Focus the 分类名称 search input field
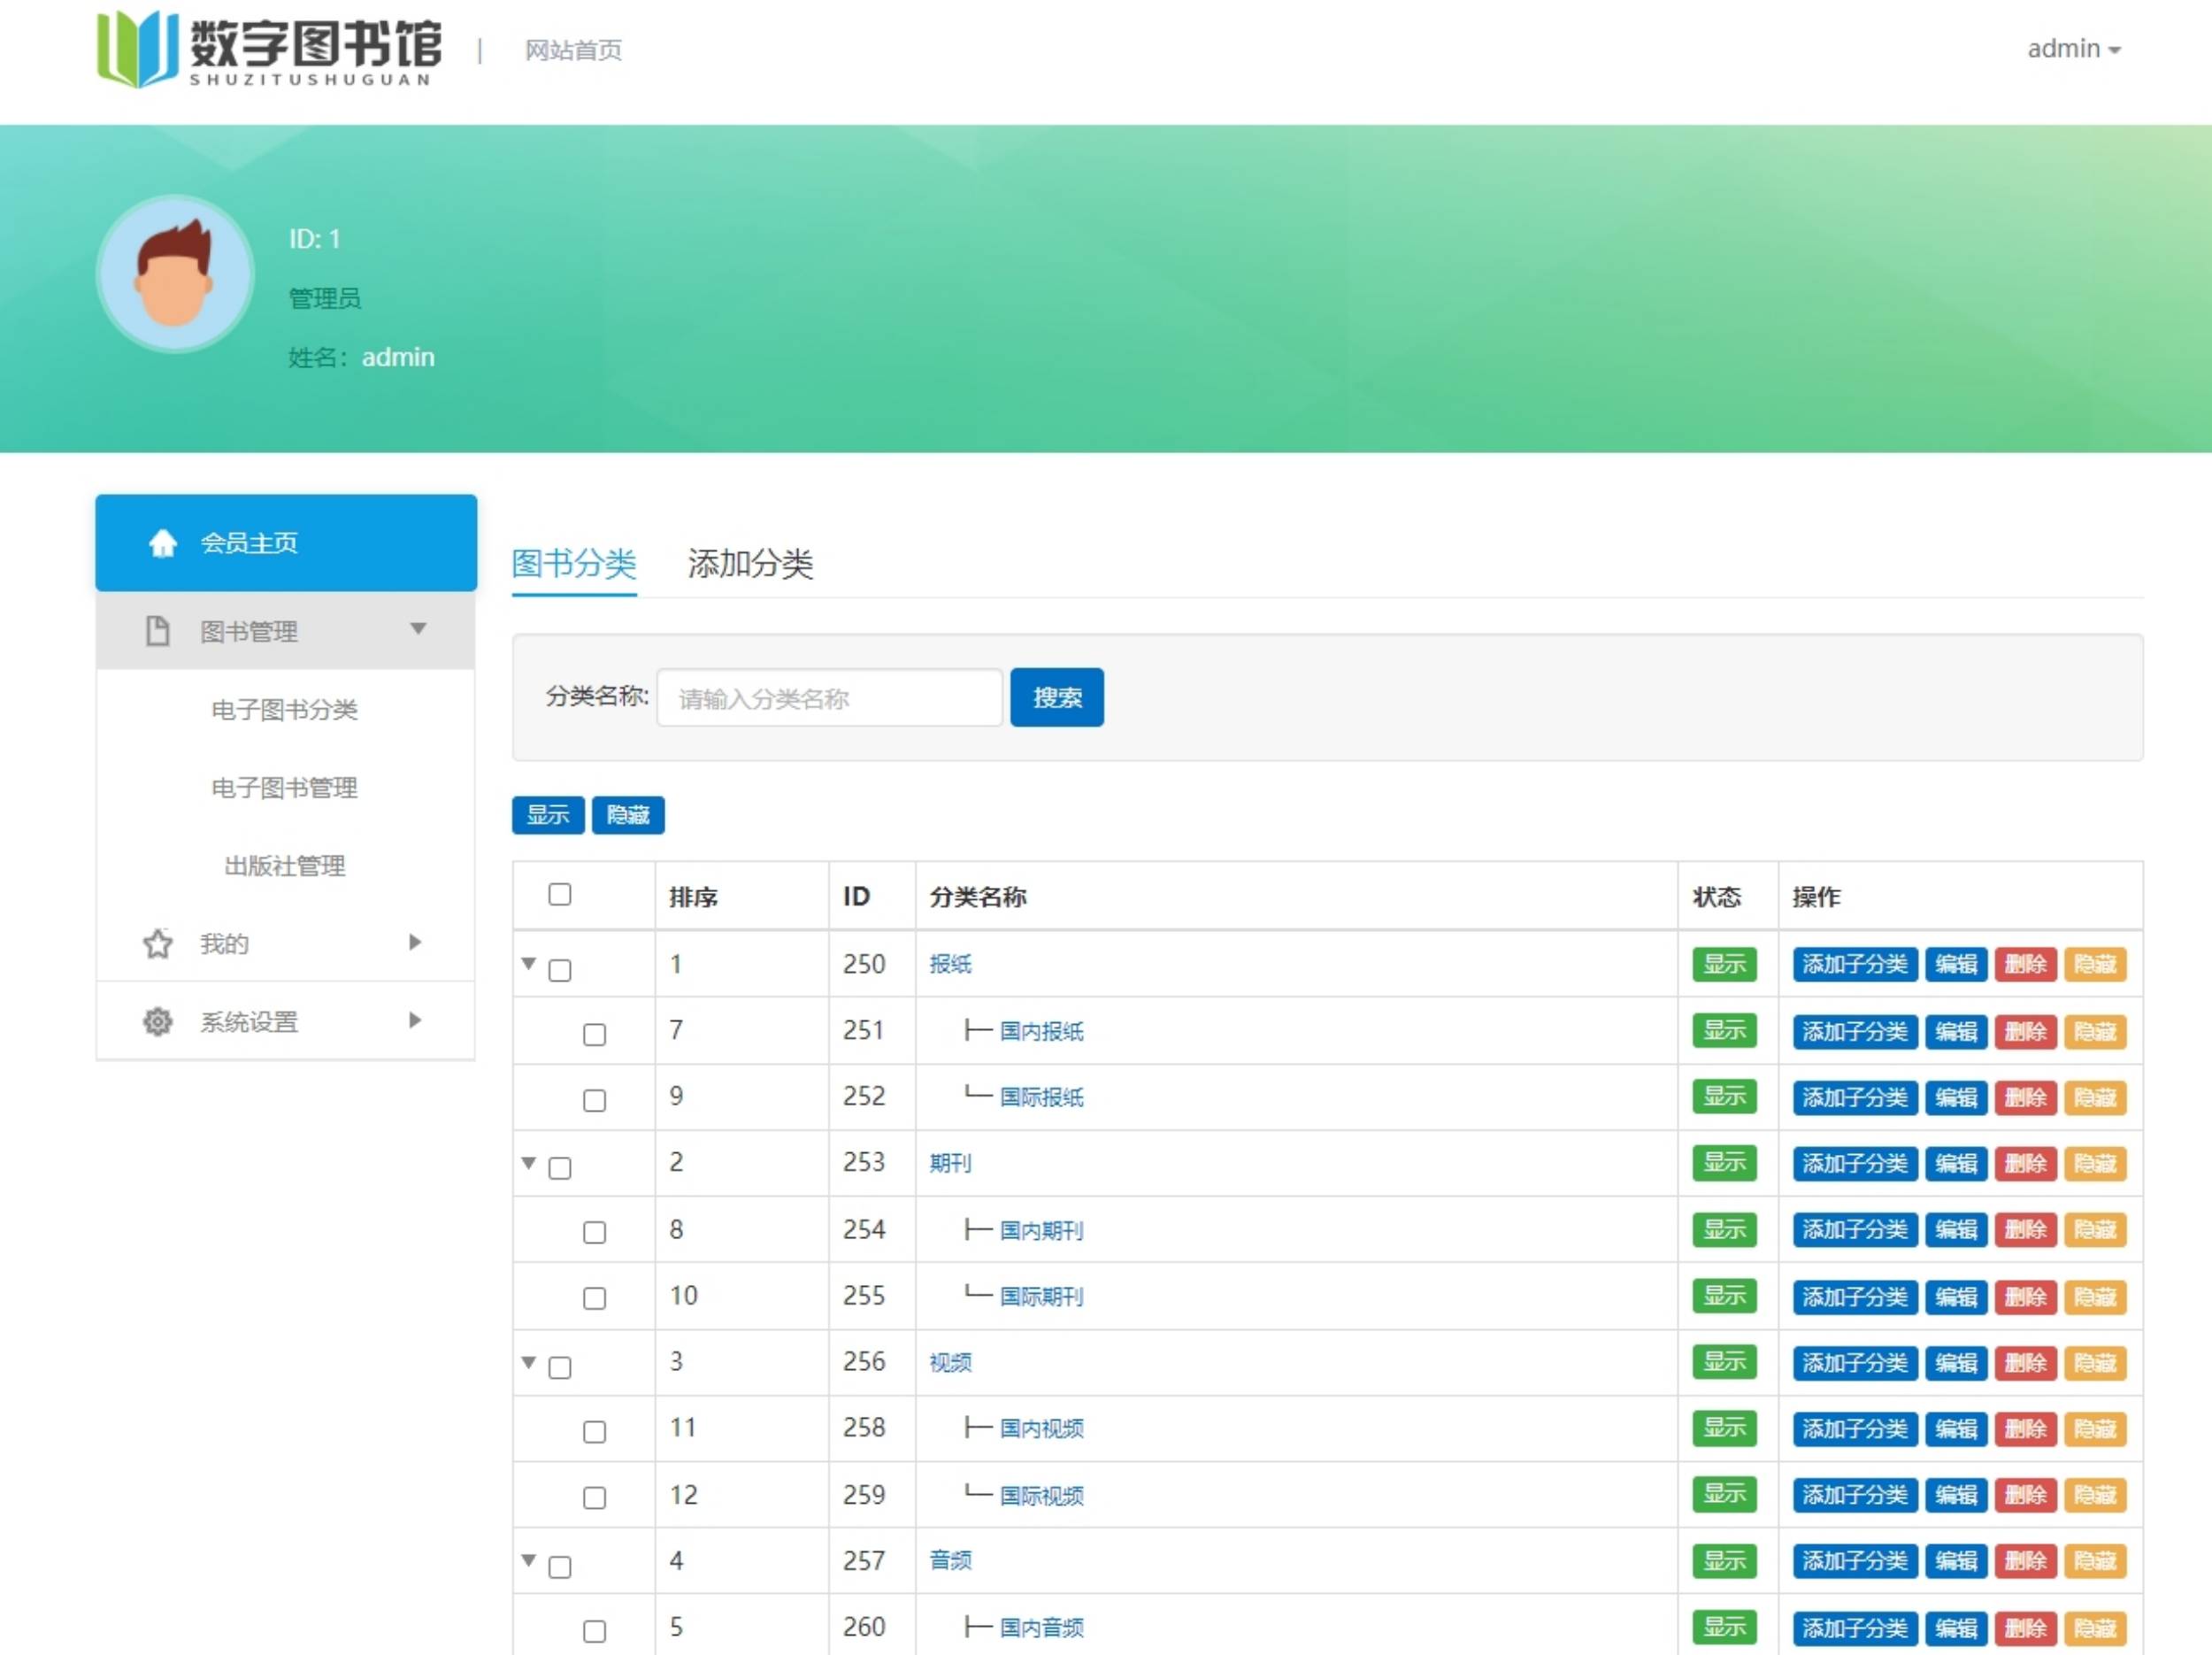Screen dimensions: 2212x1655 click(x=829, y=698)
